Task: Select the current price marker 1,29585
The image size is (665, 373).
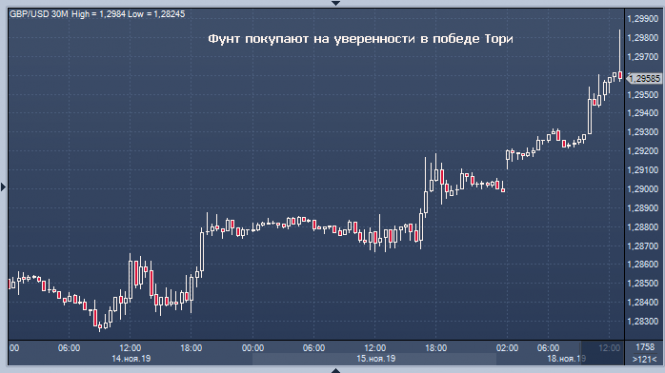Action: [644, 79]
